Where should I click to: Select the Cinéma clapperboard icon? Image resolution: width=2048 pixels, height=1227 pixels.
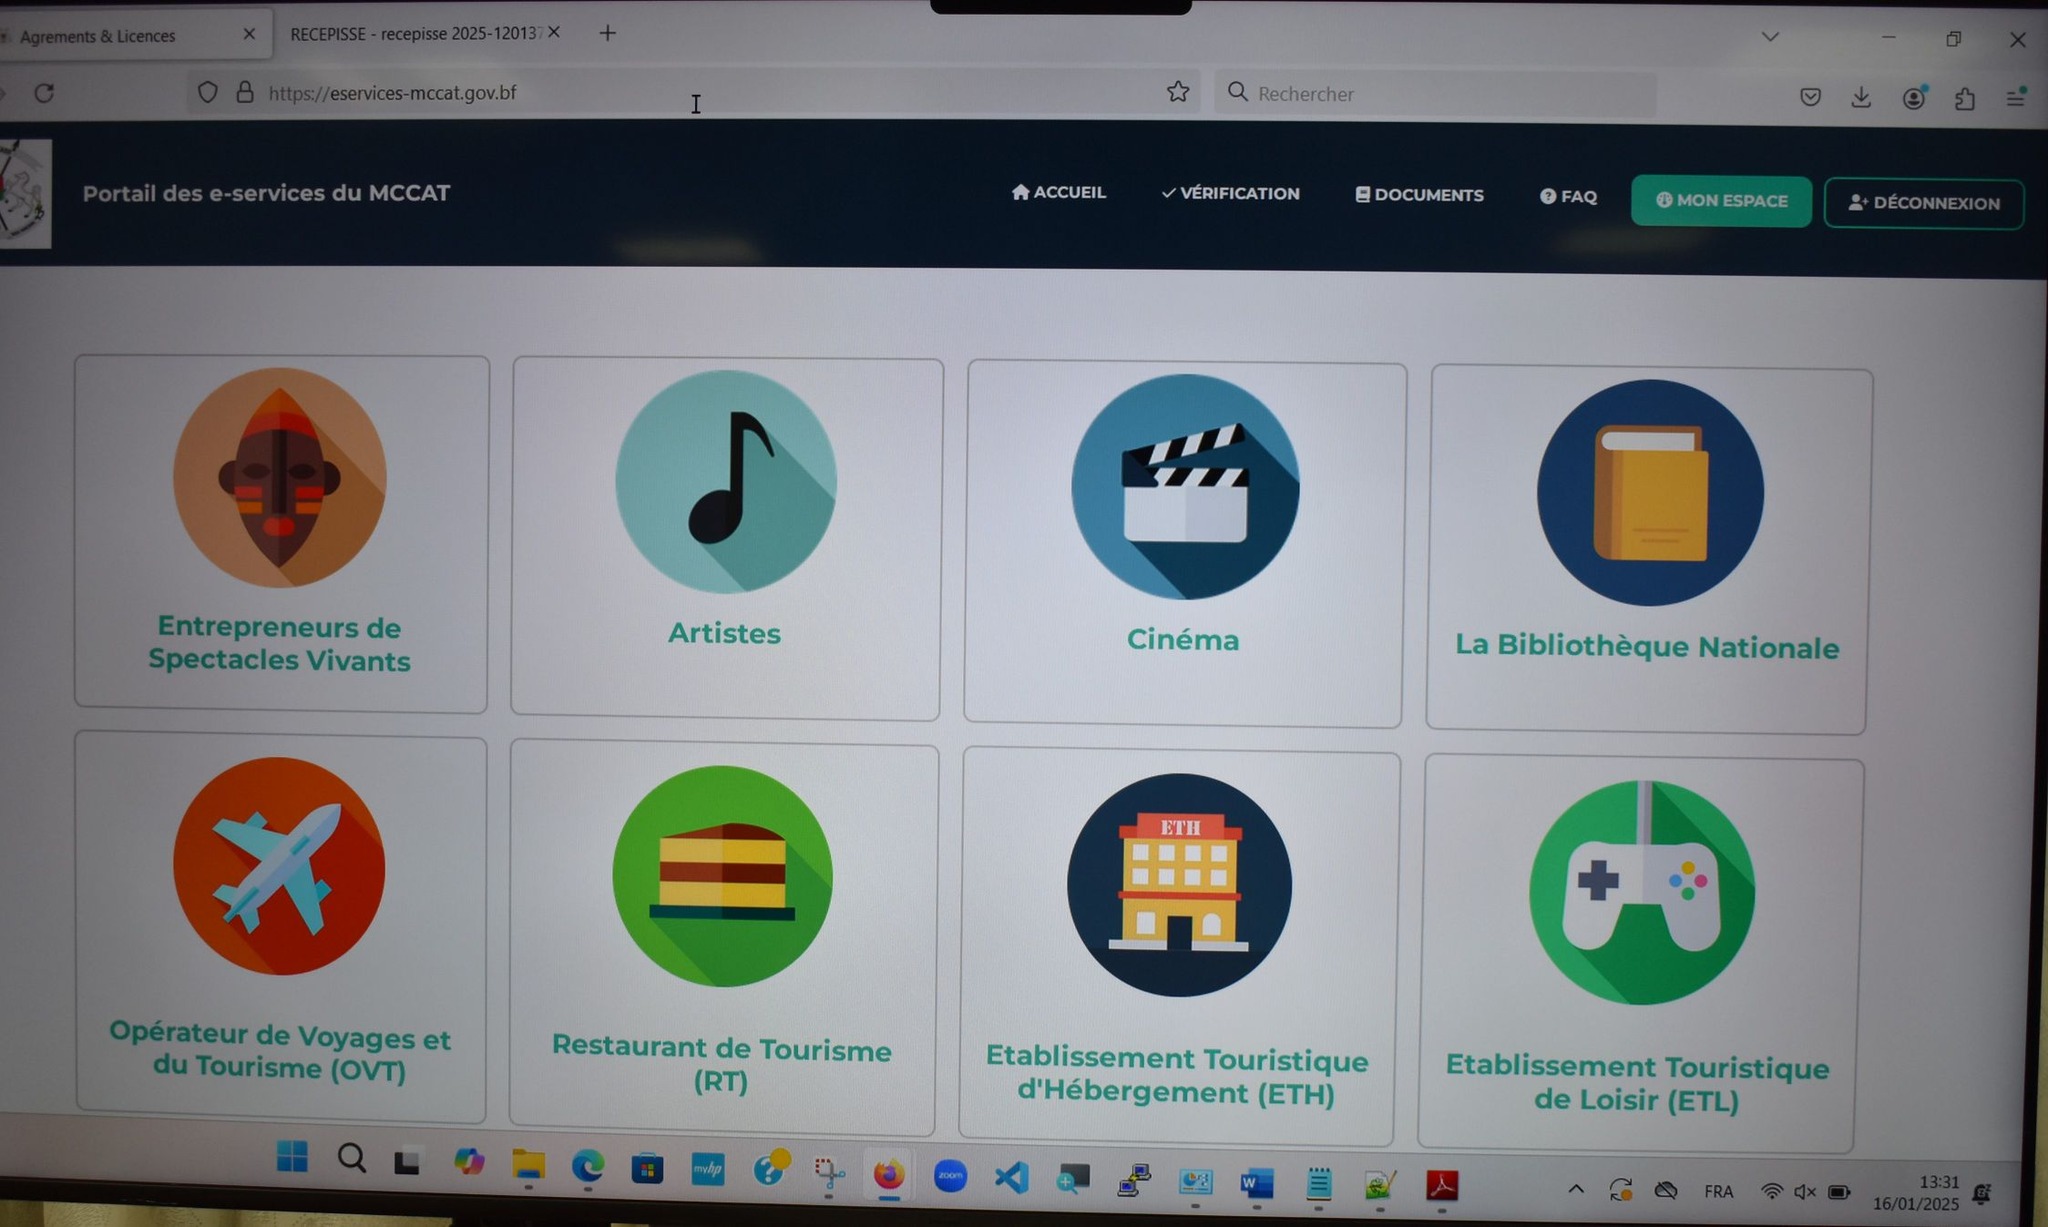[x=1185, y=487]
